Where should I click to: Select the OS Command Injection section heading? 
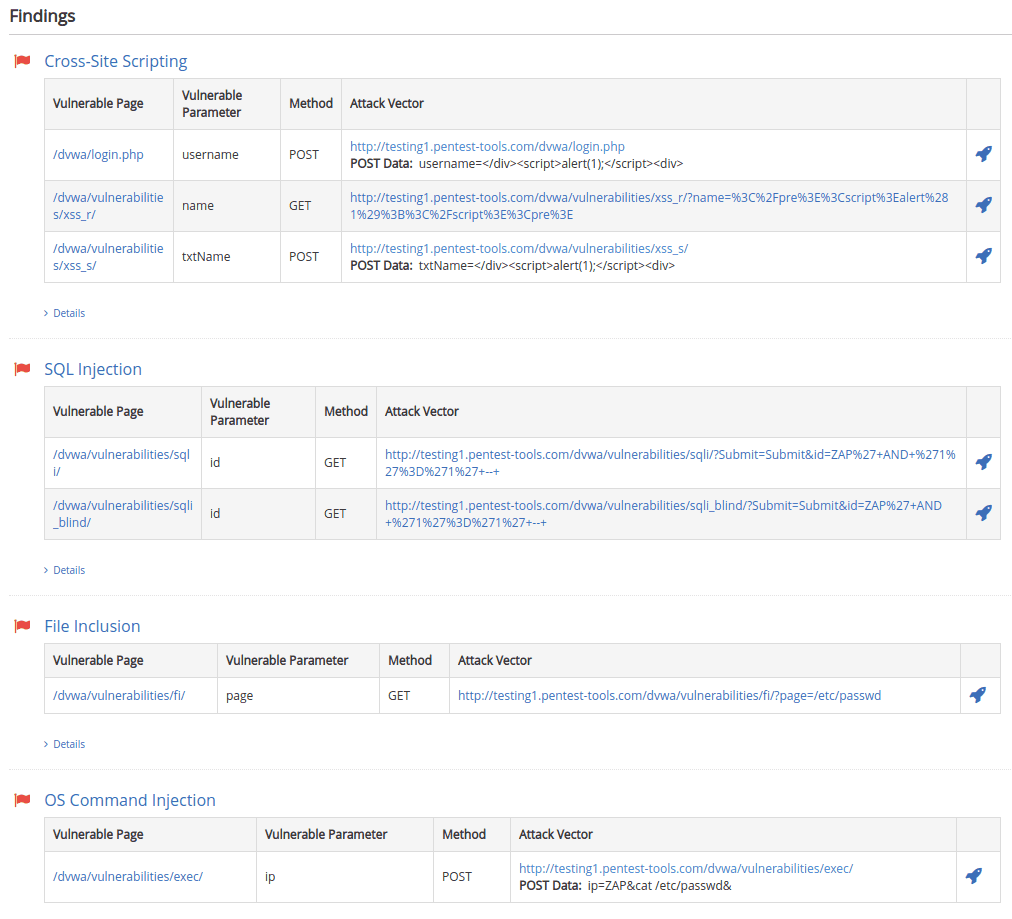(130, 800)
